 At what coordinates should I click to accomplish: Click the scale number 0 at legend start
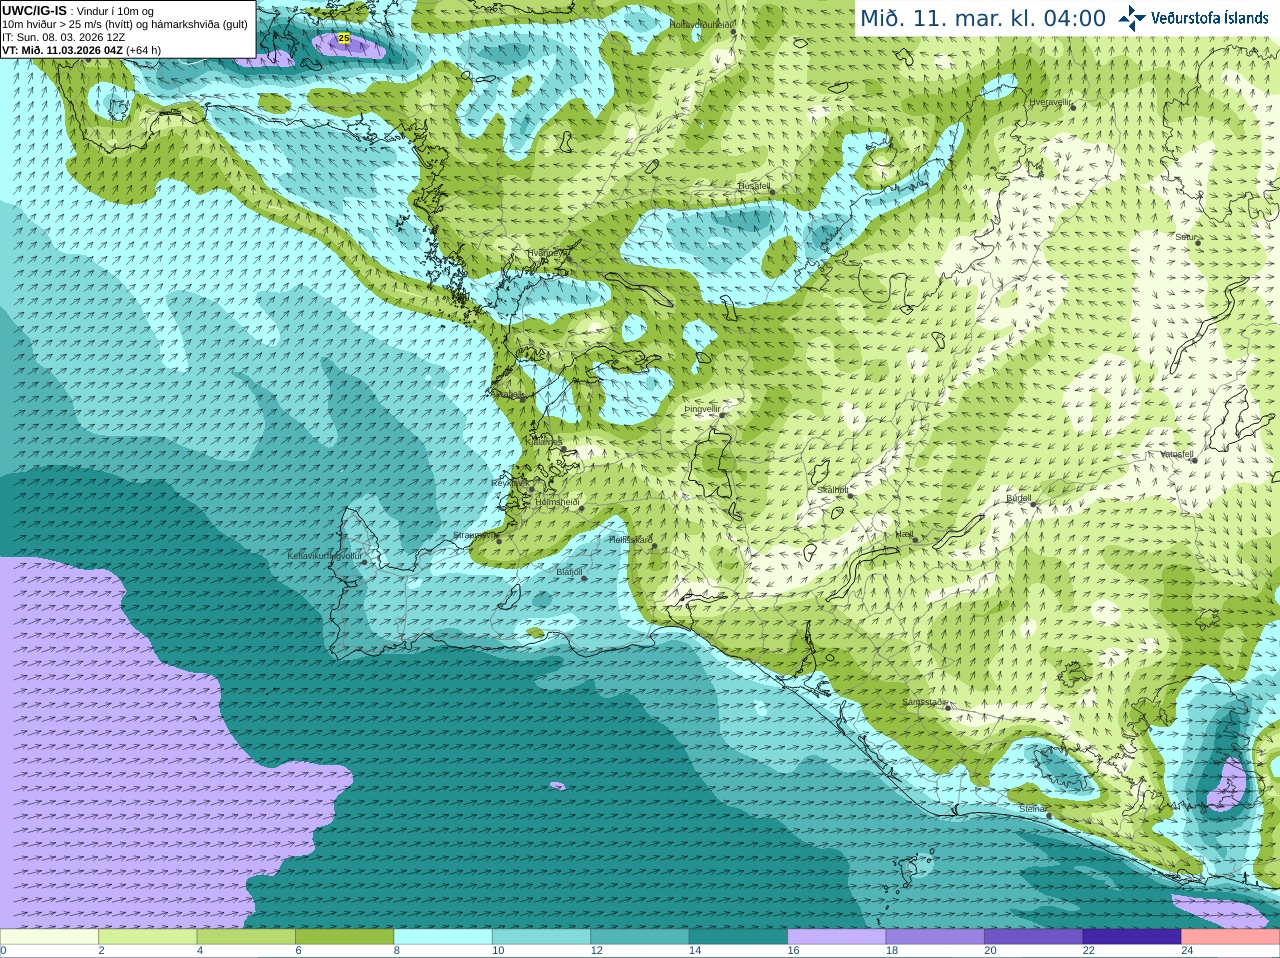[x=3, y=951]
